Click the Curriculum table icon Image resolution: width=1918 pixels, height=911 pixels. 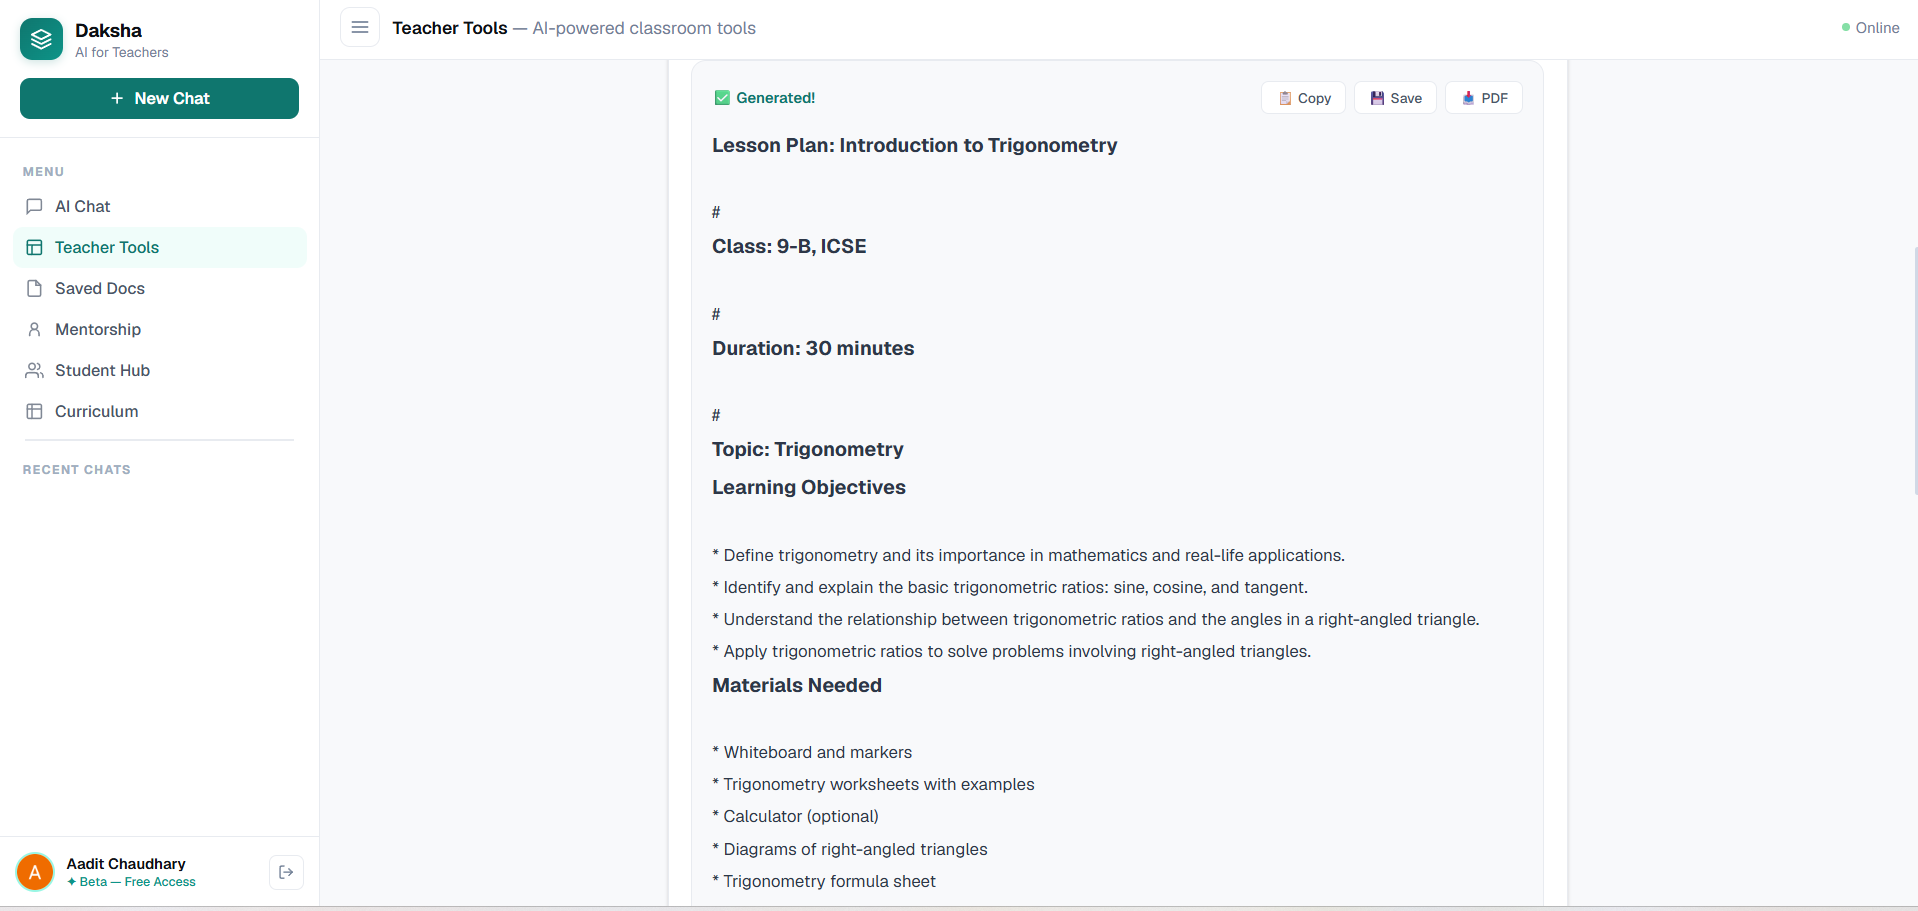[x=34, y=411]
